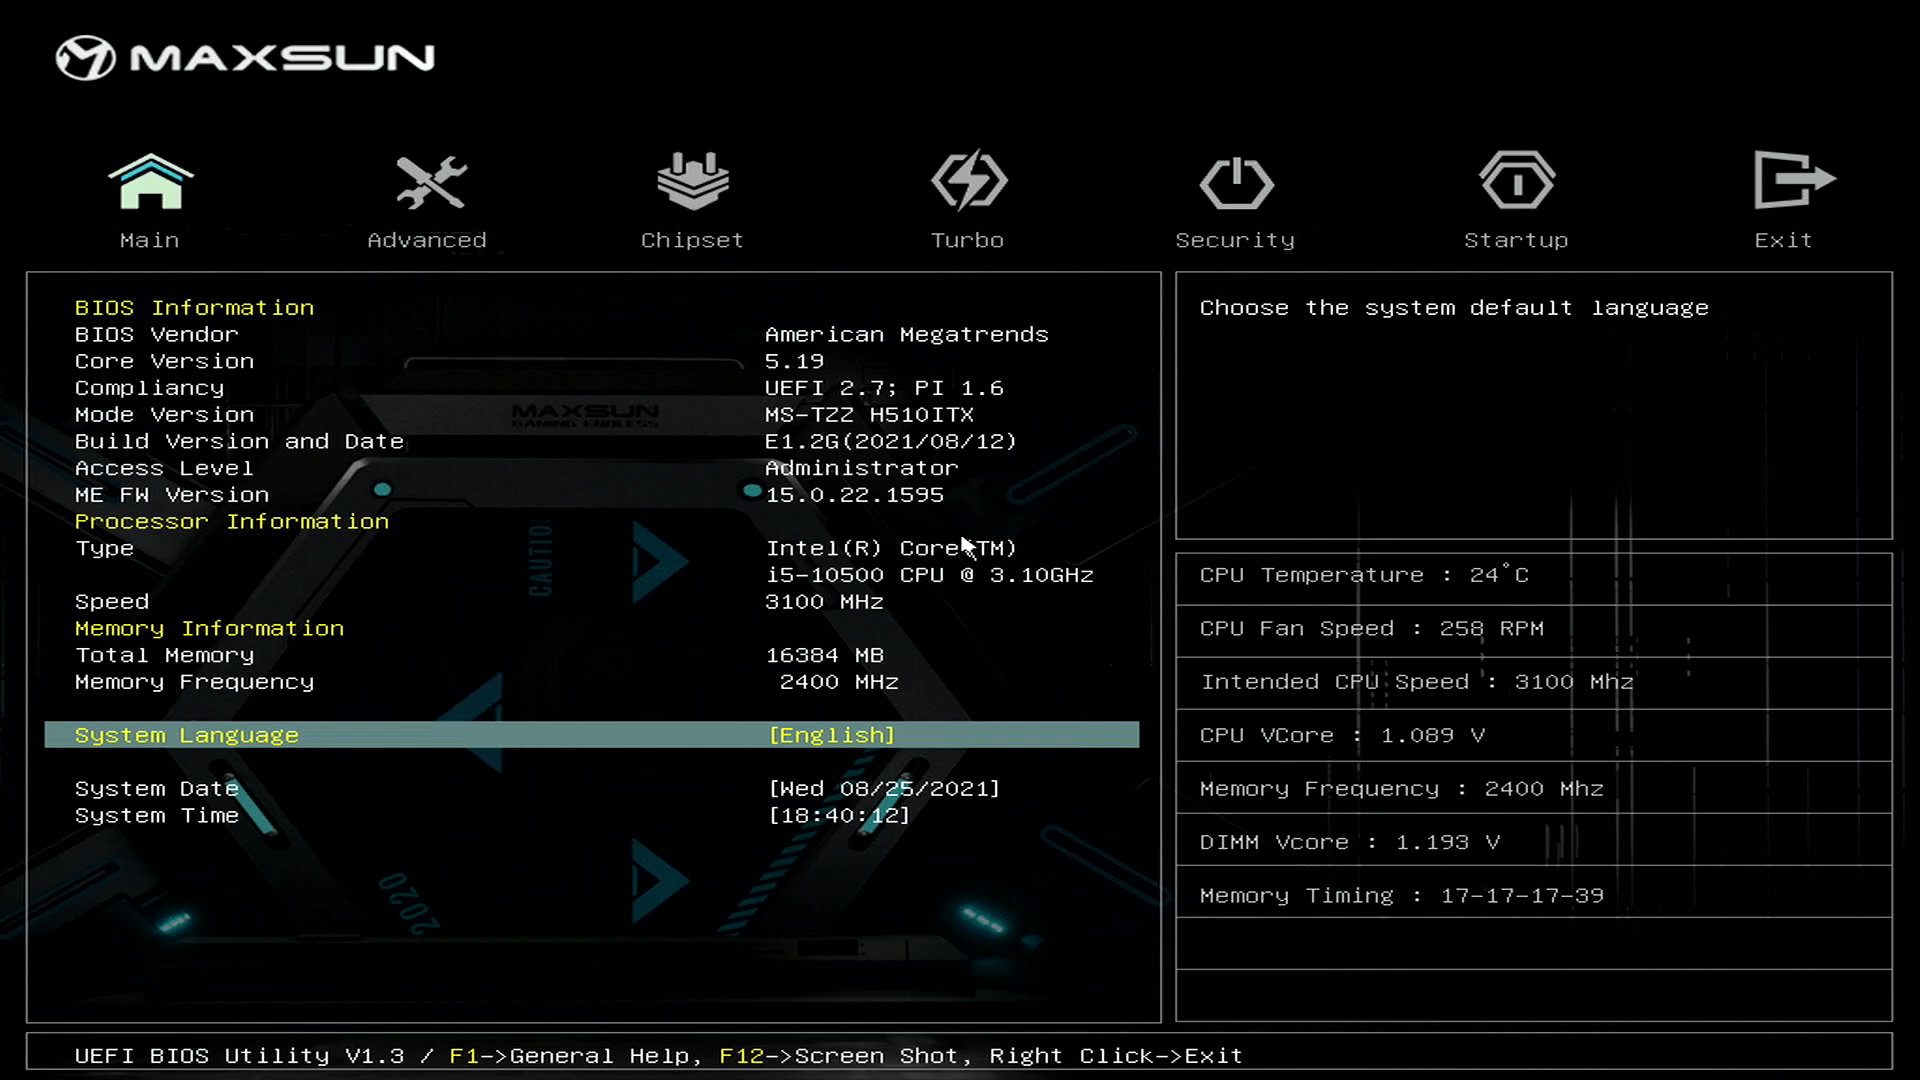Click the Startup icon
1920x1080 pixels.
click(1517, 180)
